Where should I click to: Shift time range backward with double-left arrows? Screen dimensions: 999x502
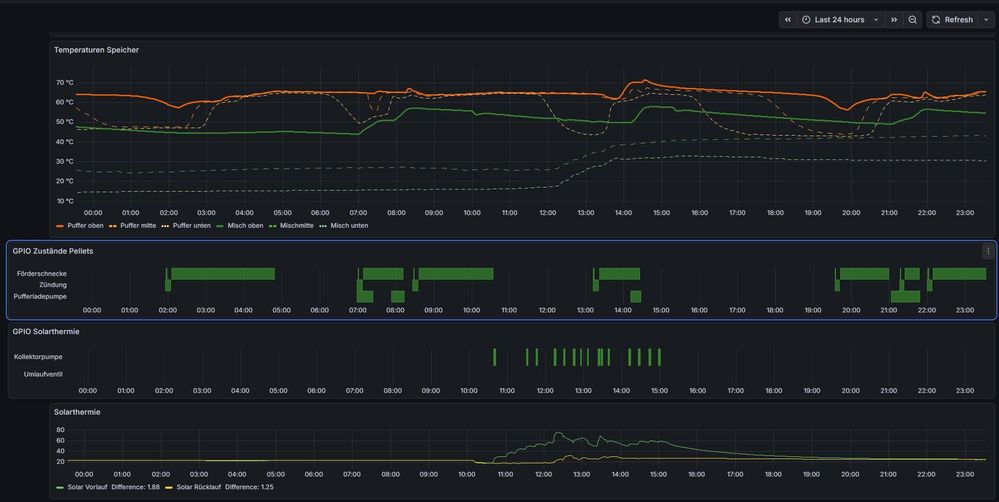click(x=788, y=20)
